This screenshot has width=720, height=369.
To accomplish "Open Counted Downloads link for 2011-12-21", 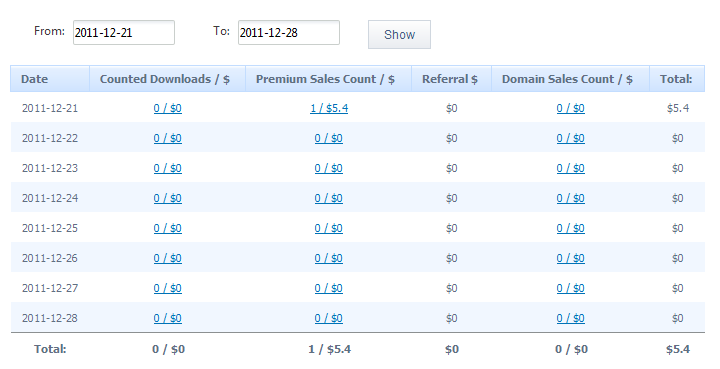I will click(168, 108).
